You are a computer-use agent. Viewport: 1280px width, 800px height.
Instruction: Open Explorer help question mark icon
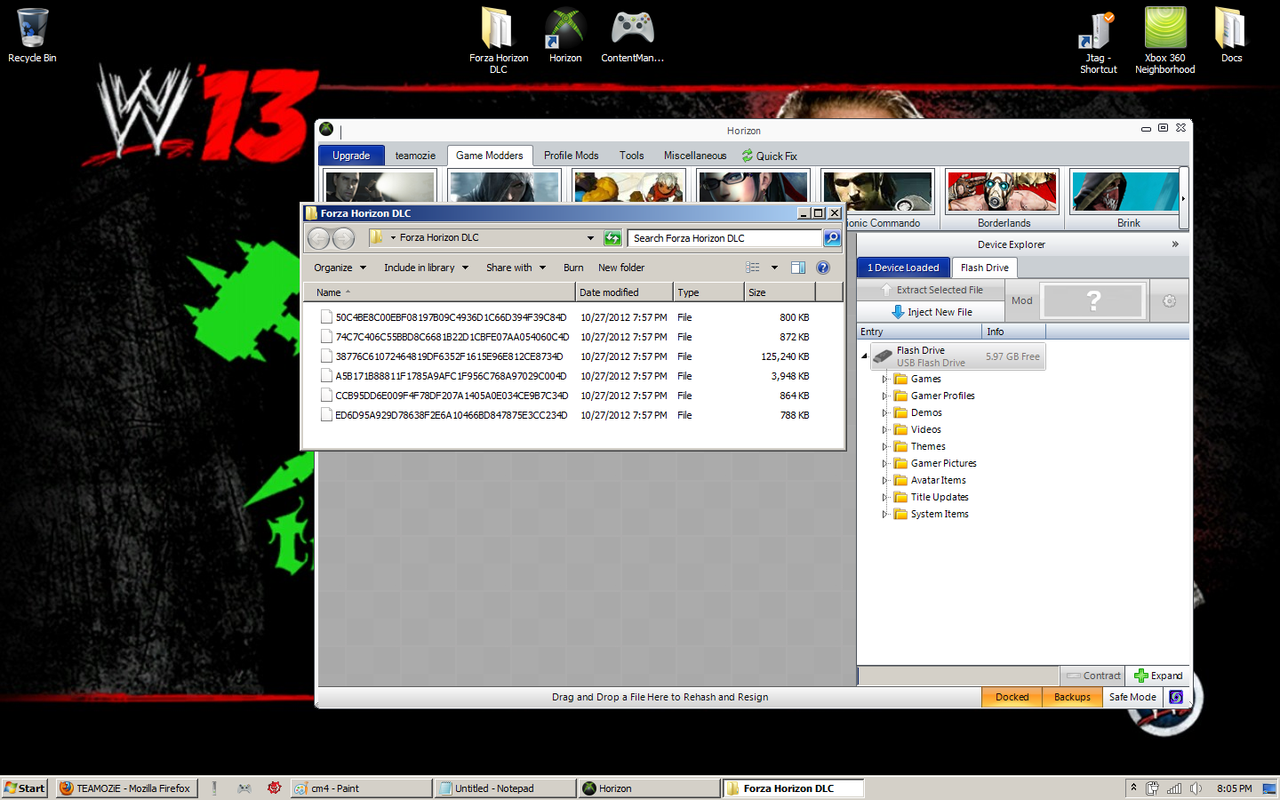[823, 268]
